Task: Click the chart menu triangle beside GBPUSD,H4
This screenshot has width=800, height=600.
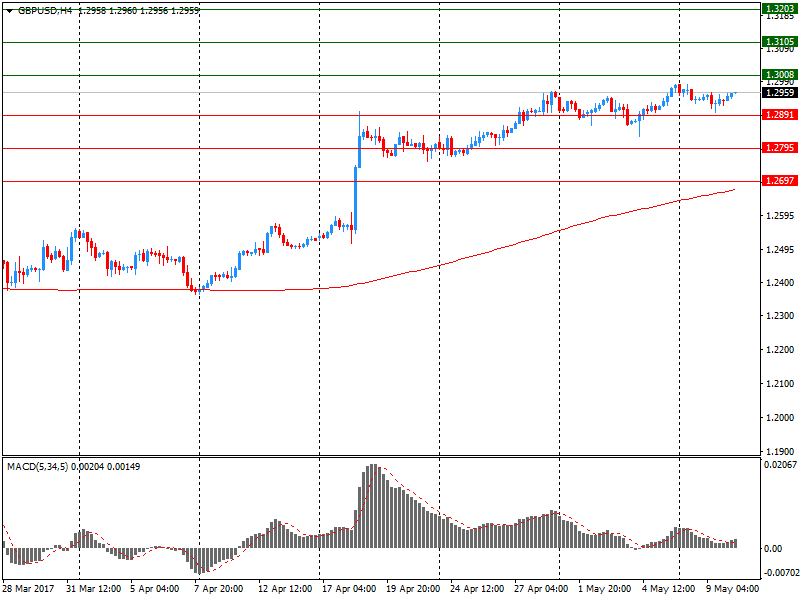Action: pyautogui.click(x=10, y=11)
